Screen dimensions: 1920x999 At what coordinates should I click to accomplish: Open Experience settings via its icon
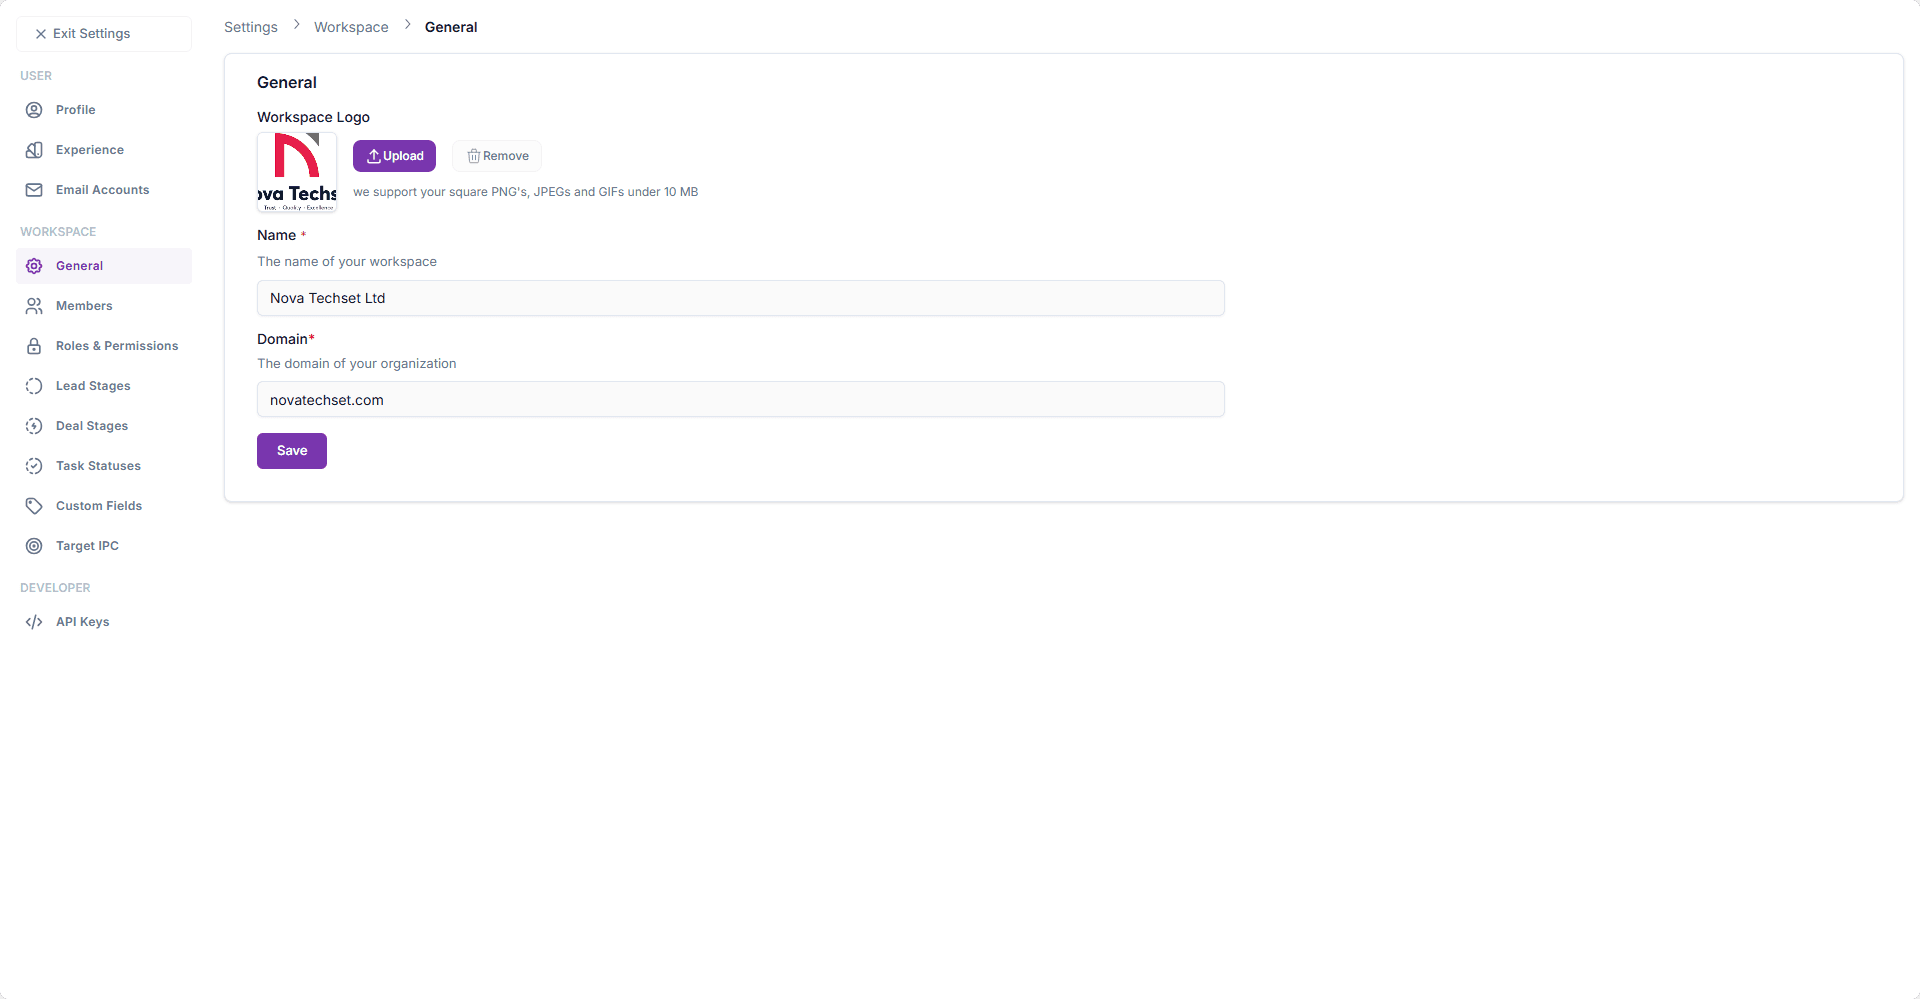(x=34, y=150)
